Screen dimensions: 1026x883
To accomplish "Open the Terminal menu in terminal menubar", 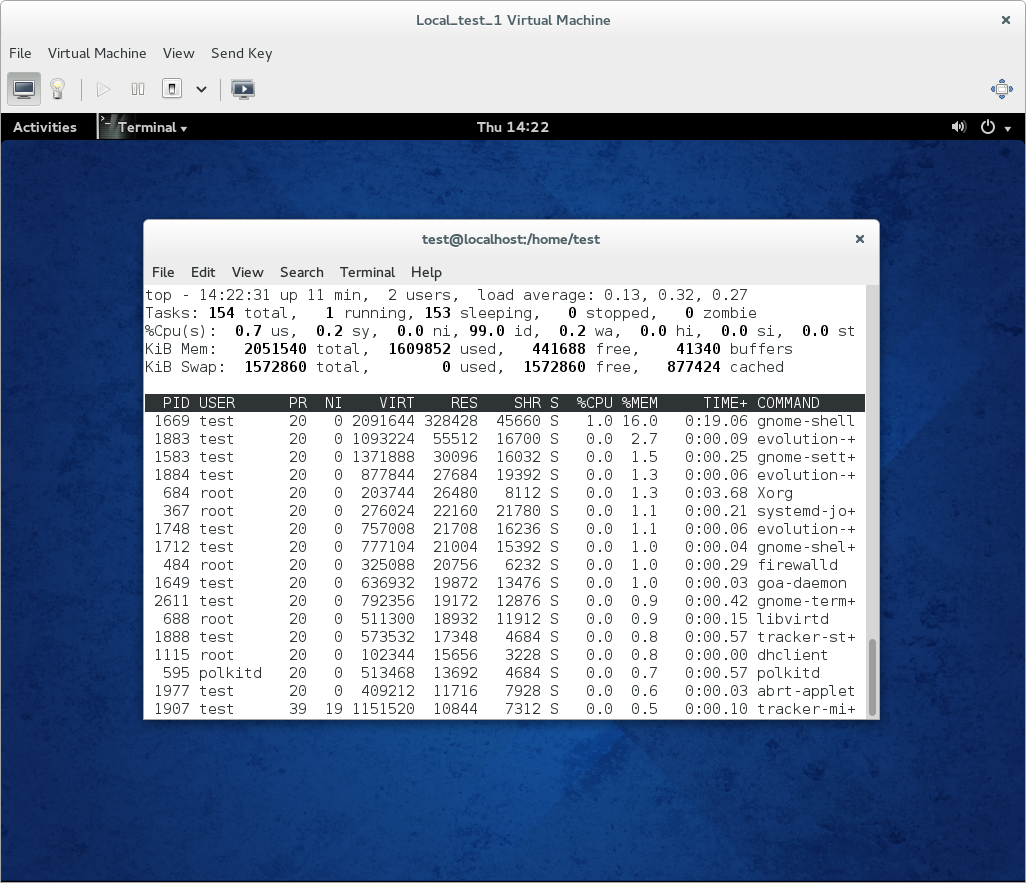I will click(x=367, y=272).
